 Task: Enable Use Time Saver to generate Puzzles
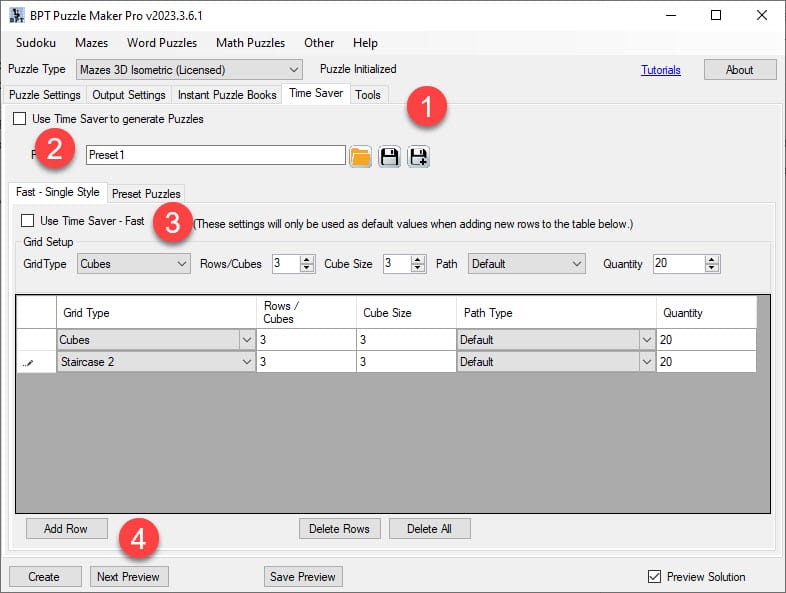pyautogui.click(x=20, y=119)
